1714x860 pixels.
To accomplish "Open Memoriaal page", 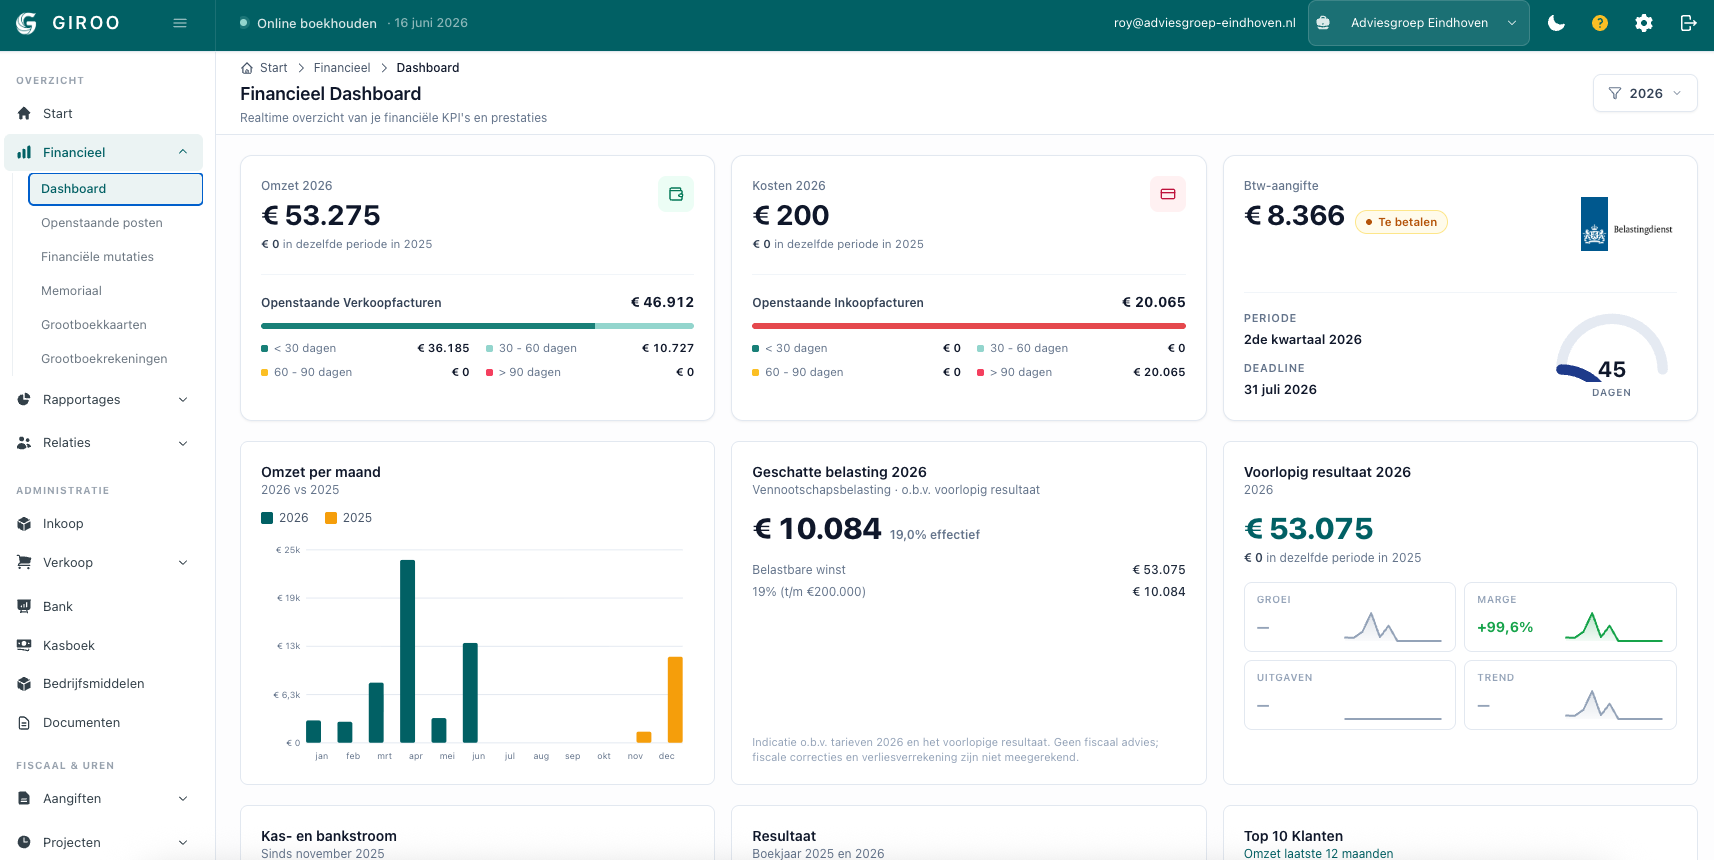I will (x=71, y=291).
